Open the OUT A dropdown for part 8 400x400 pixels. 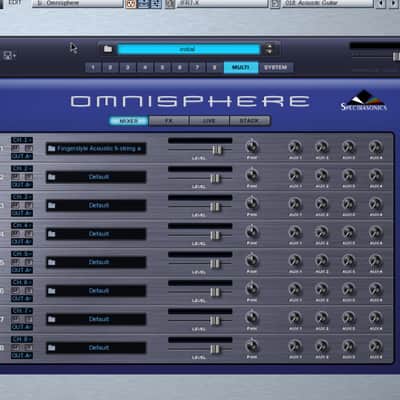(22, 356)
